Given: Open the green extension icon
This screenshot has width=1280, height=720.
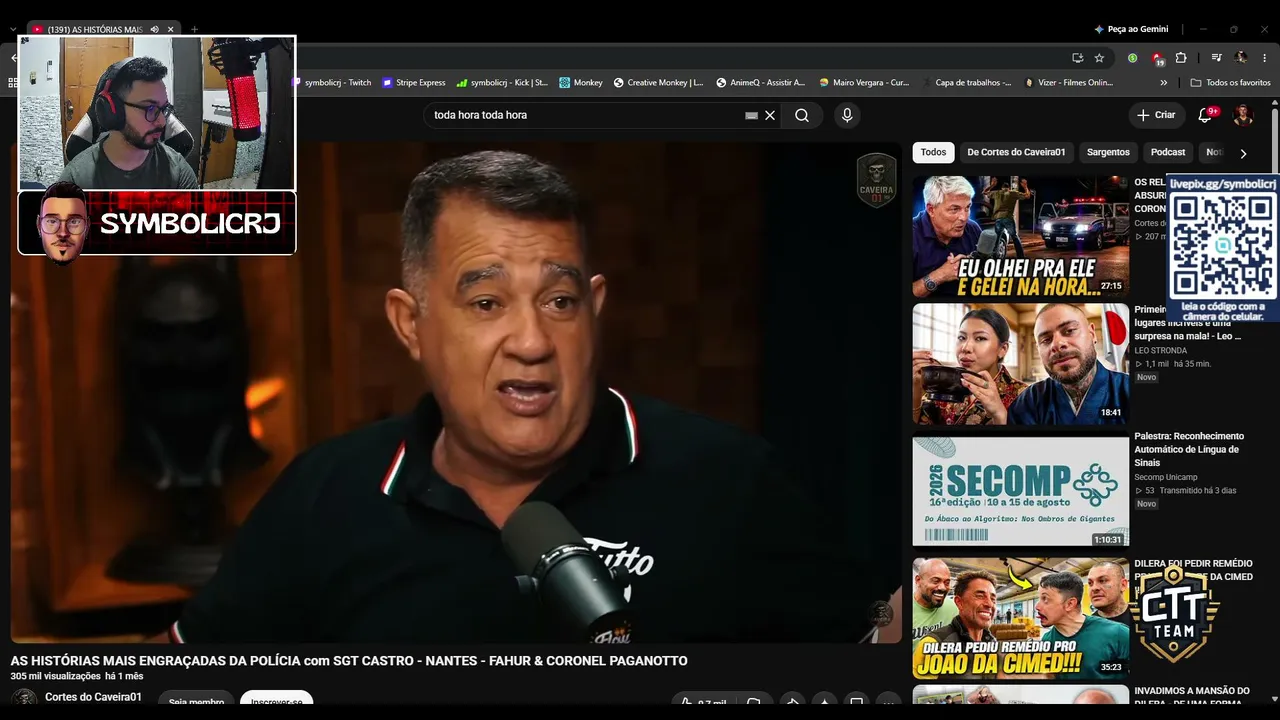Looking at the screenshot, I should [1132, 58].
